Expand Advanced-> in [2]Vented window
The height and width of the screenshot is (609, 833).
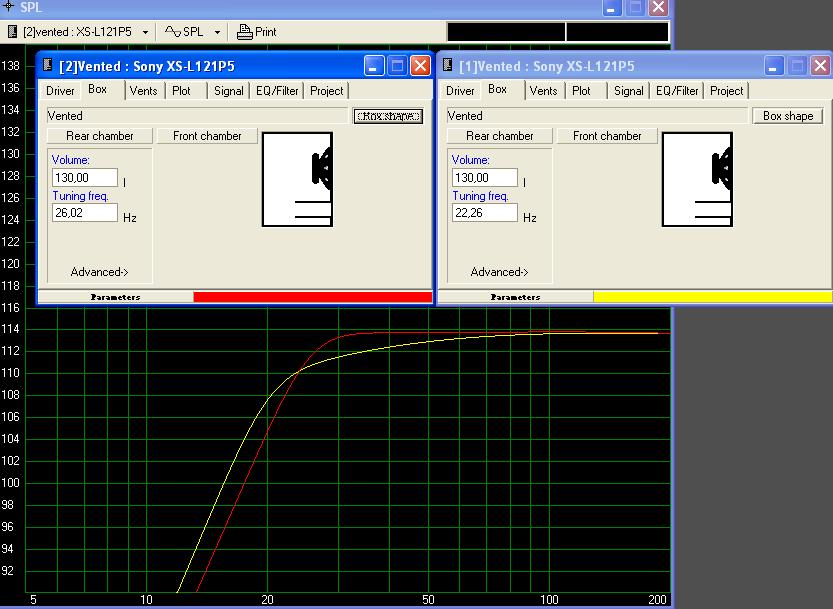tap(100, 272)
